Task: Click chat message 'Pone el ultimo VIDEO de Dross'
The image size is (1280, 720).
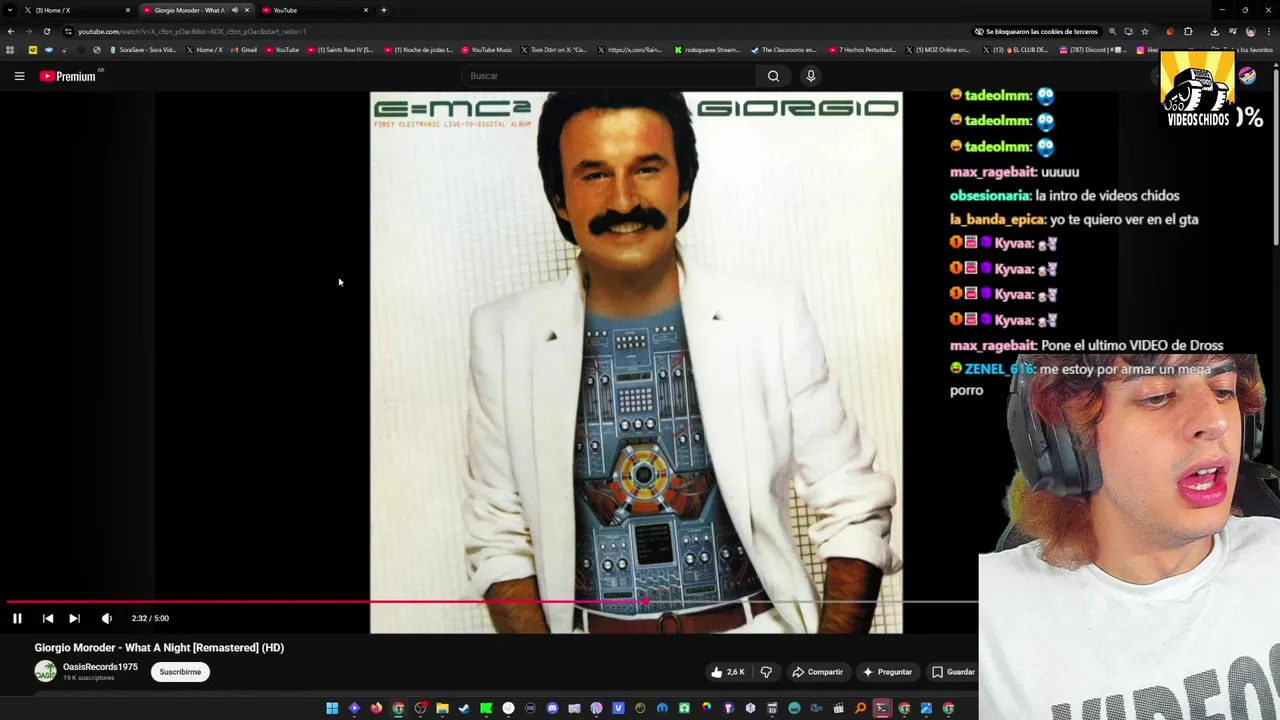Action: pos(1132,345)
